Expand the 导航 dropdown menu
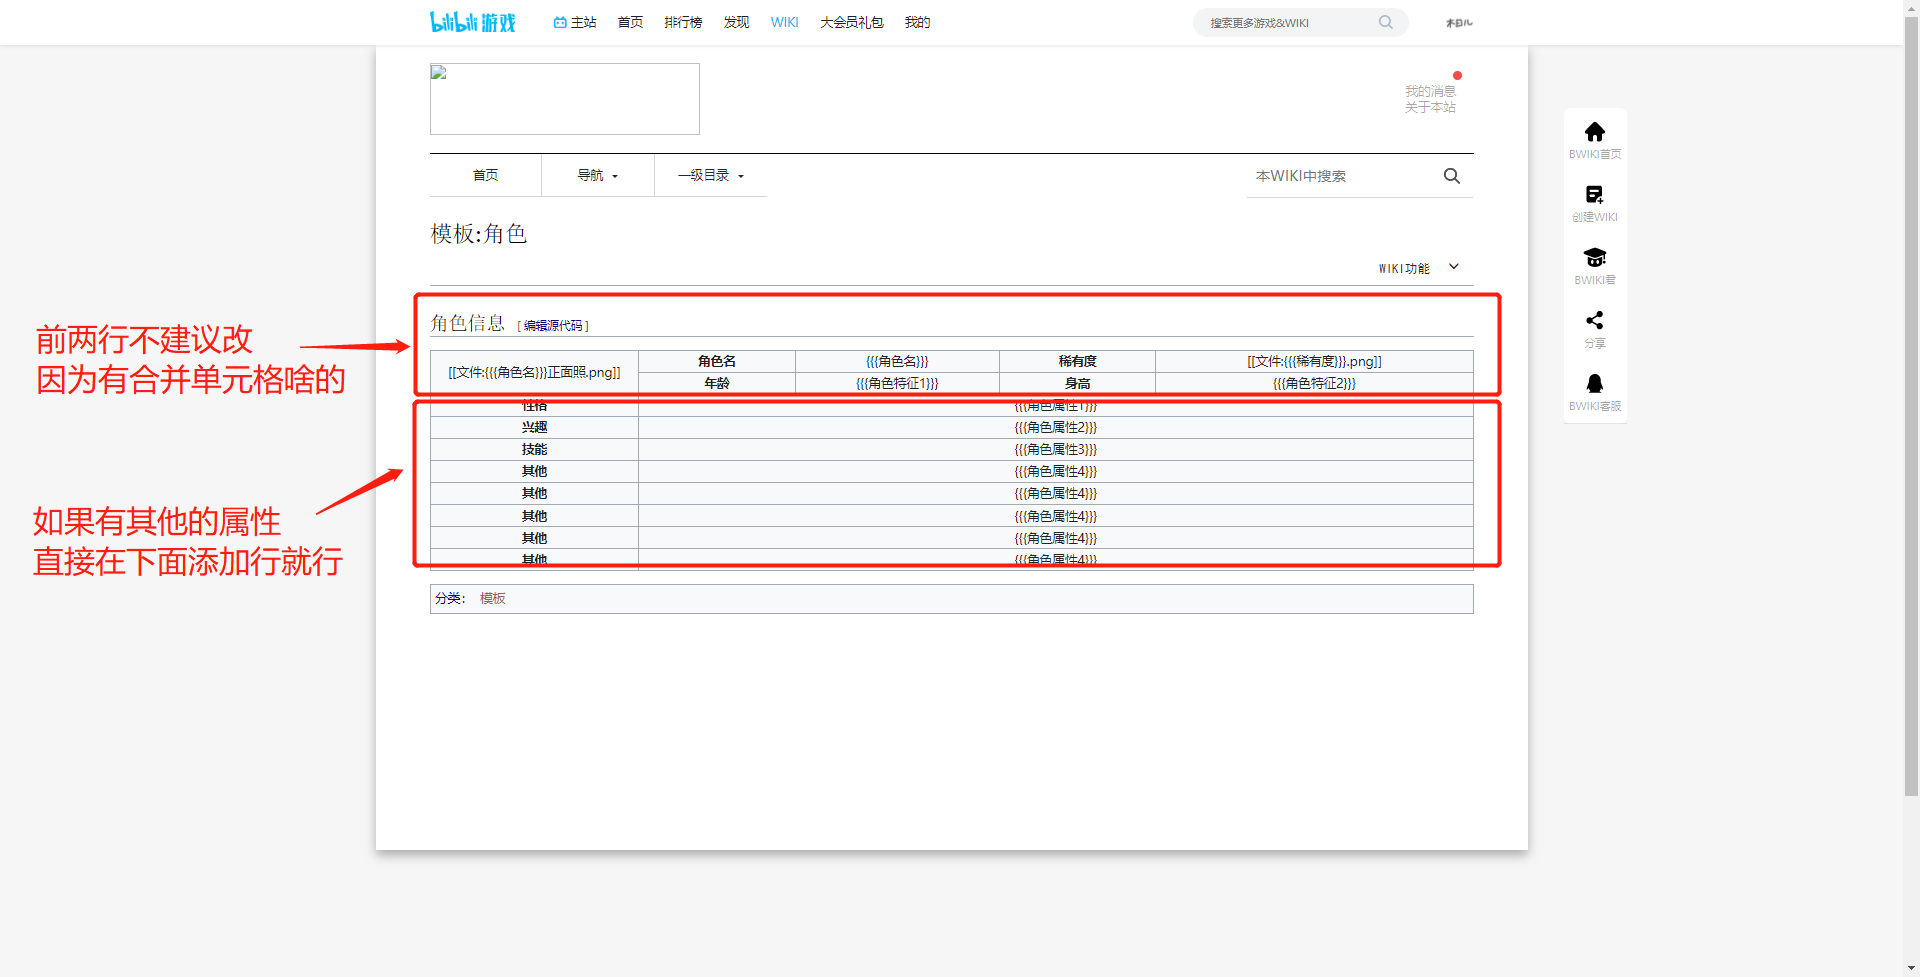 point(597,175)
